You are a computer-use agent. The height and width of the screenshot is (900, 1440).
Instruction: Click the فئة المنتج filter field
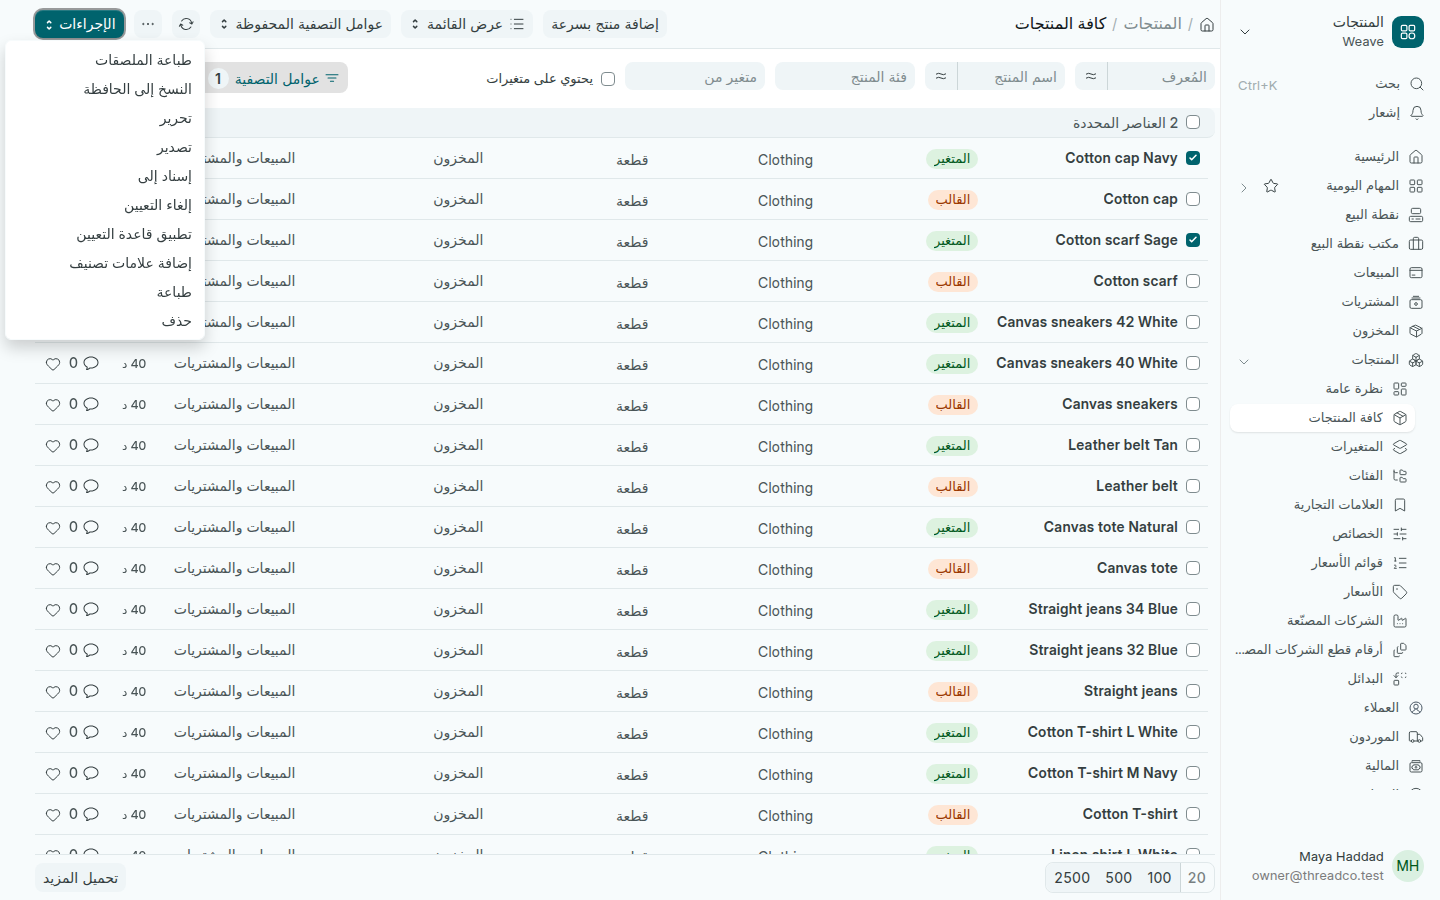(x=845, y=77)
